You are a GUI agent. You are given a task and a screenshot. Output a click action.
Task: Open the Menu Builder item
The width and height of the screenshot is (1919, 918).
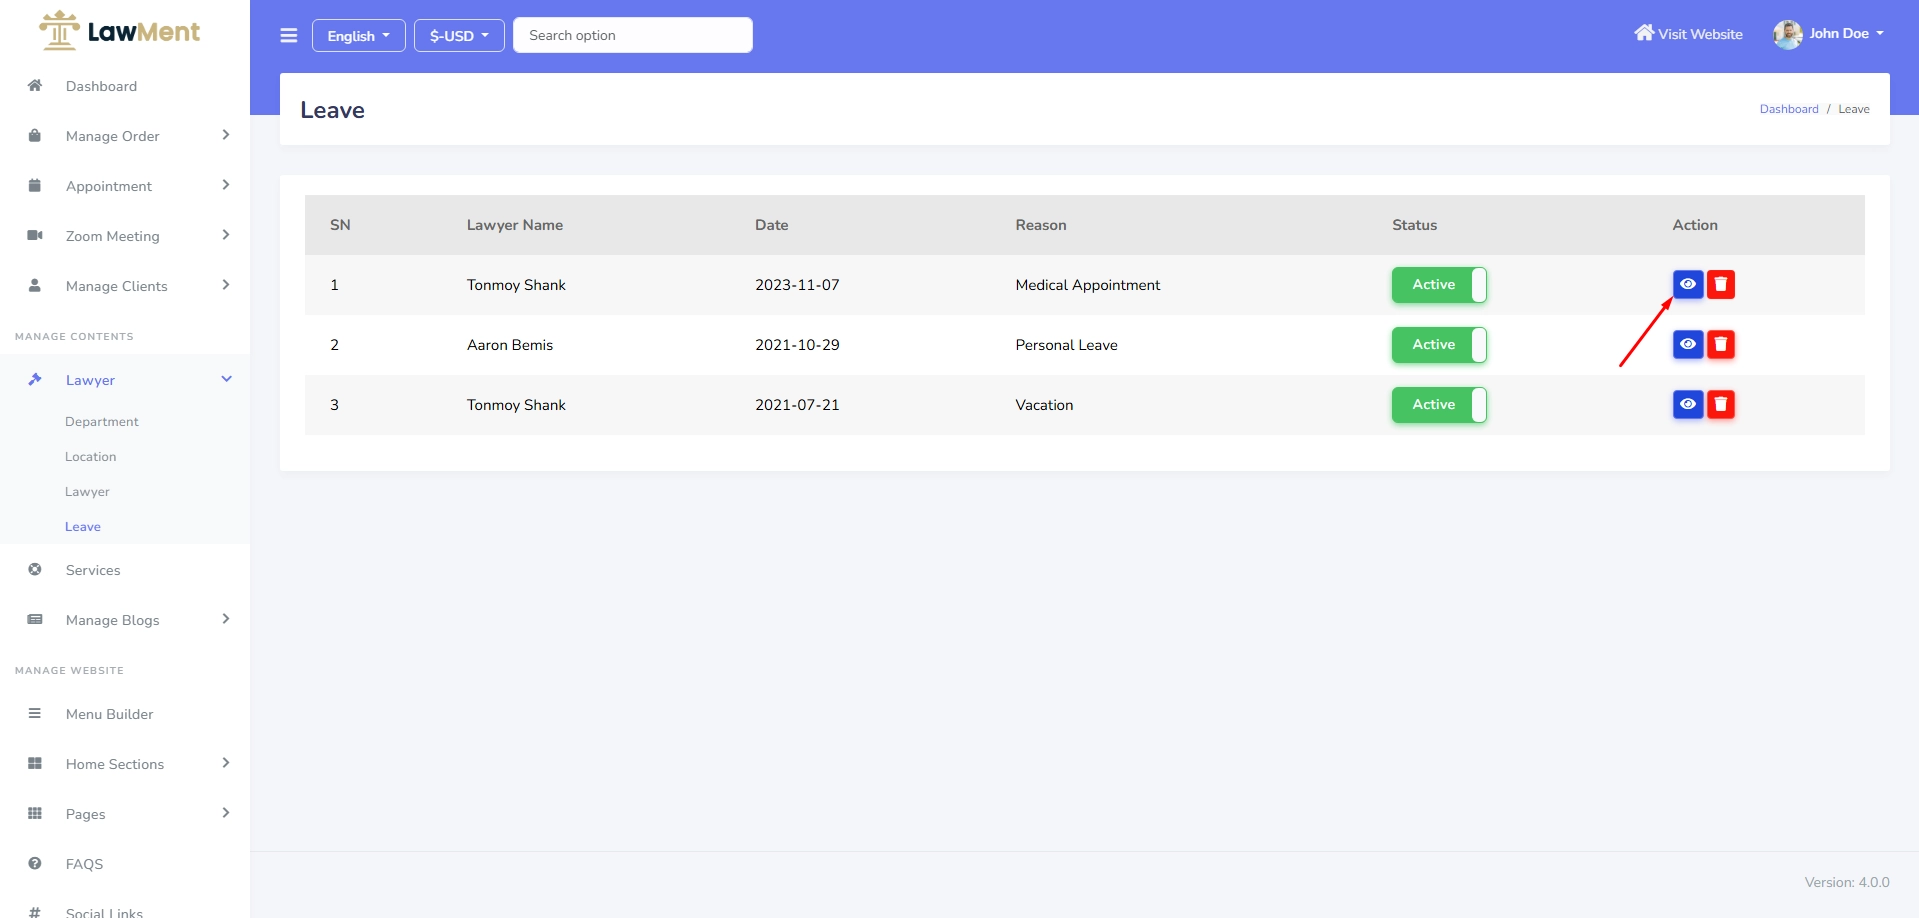pos(110,714)
